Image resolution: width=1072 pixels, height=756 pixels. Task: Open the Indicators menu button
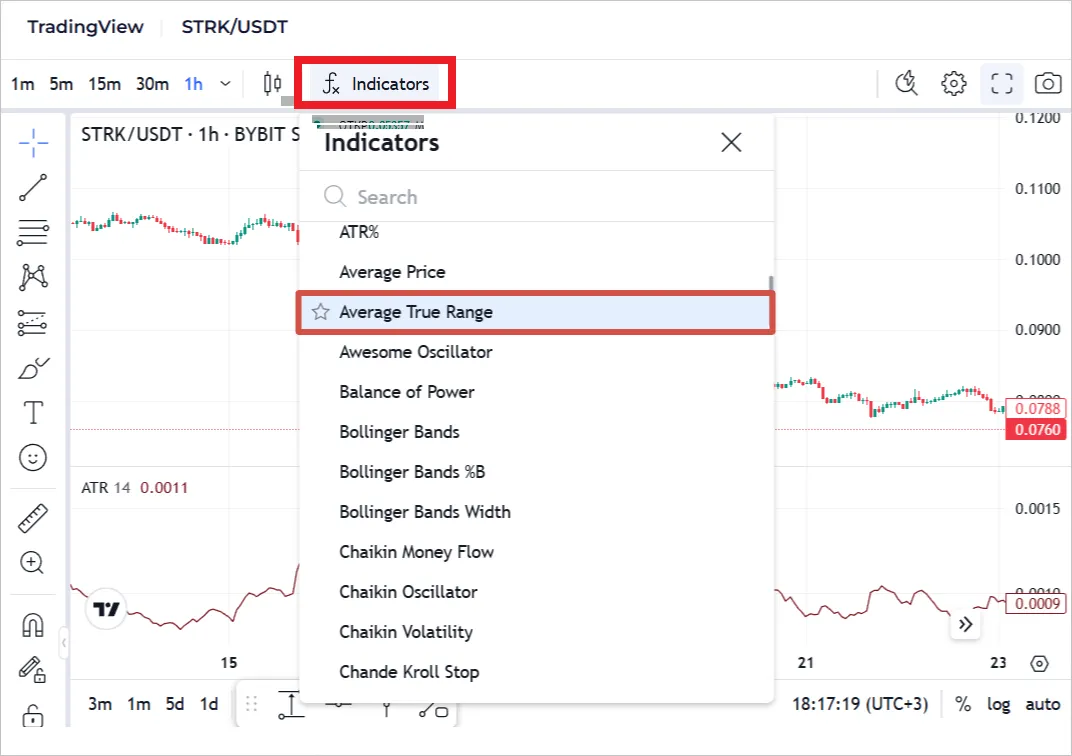click(x=376, y=84)
